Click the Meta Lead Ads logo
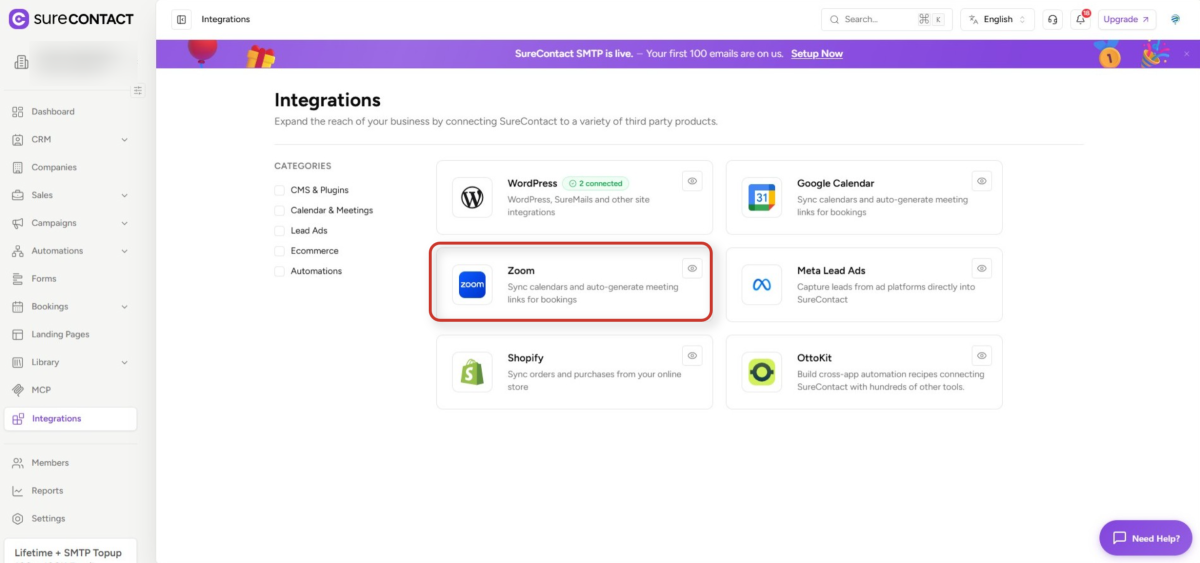Image resolution: width=1200 pixels, height=563 pixels. pyautogui.click(x=762, y=285)
